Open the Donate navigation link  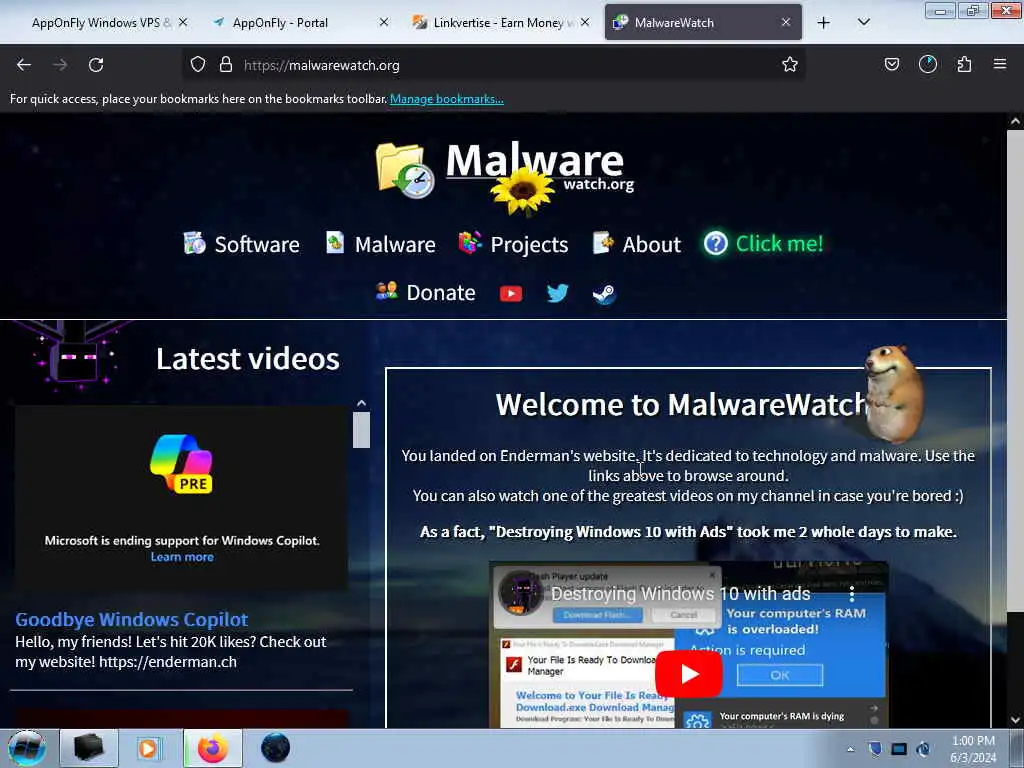pos(426,293)
